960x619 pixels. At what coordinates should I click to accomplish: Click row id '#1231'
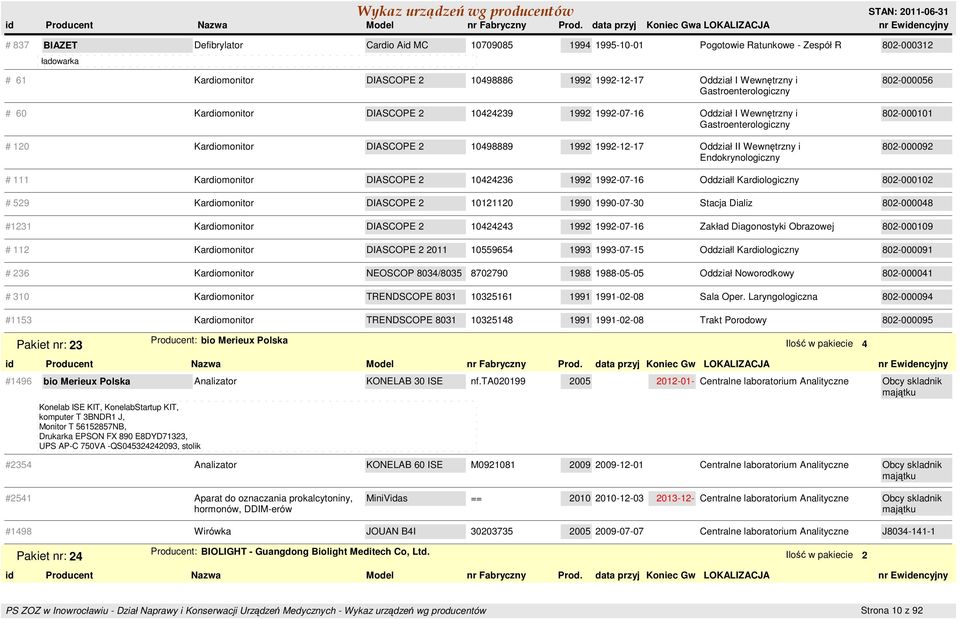18,227
